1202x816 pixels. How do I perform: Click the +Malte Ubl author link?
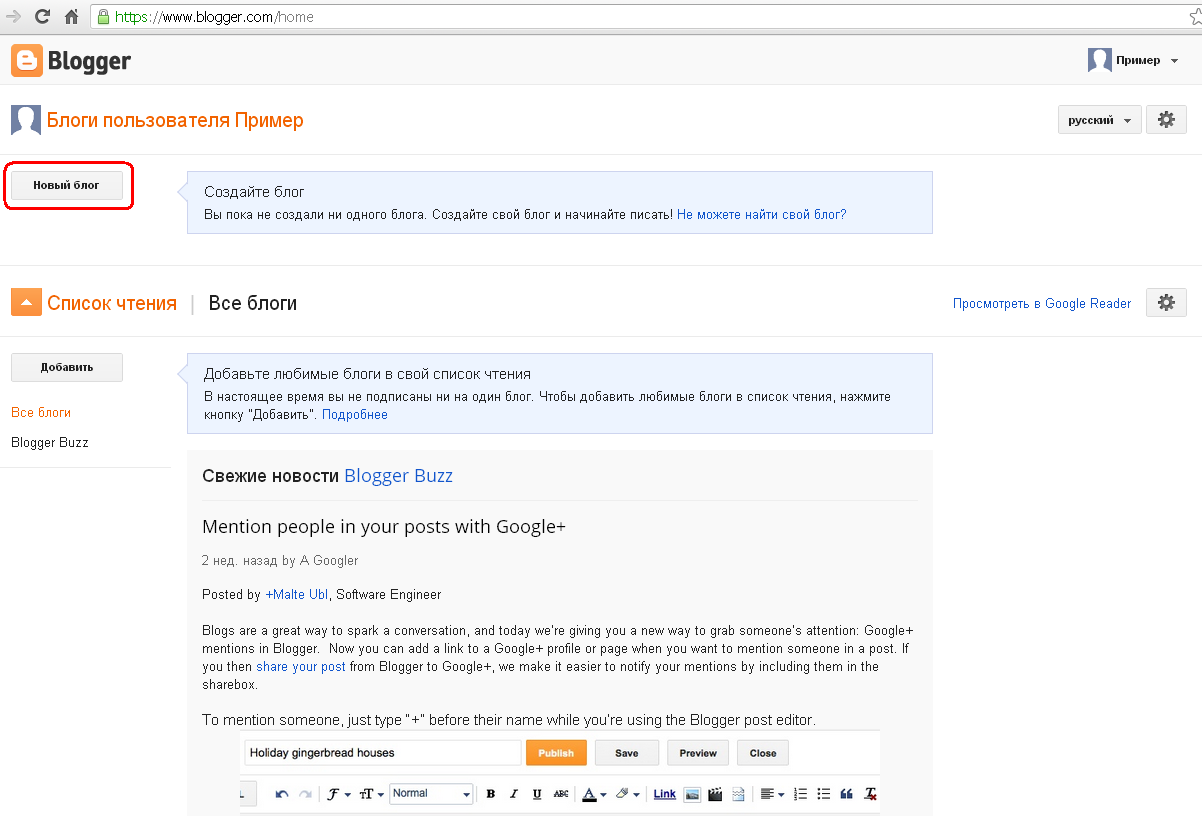(296, 594)
